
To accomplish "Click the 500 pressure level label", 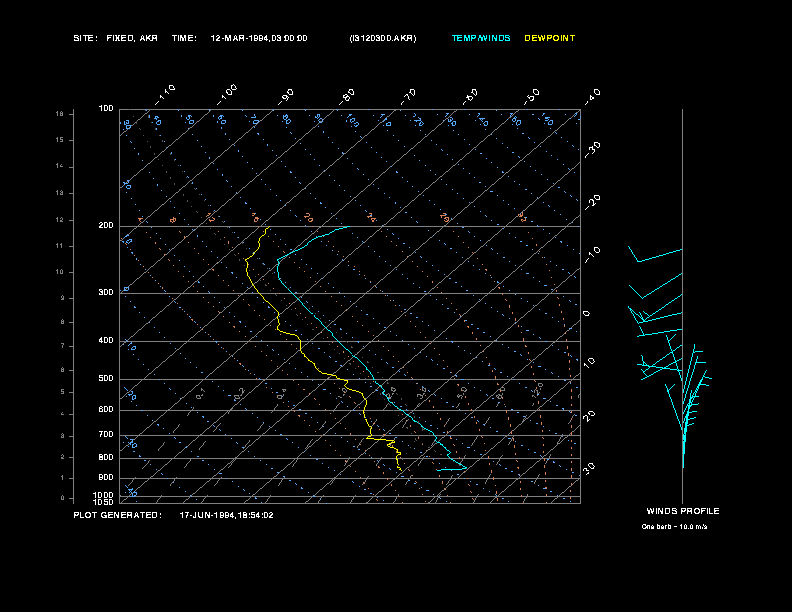I will pyautogui.click(x=106, y=378).
